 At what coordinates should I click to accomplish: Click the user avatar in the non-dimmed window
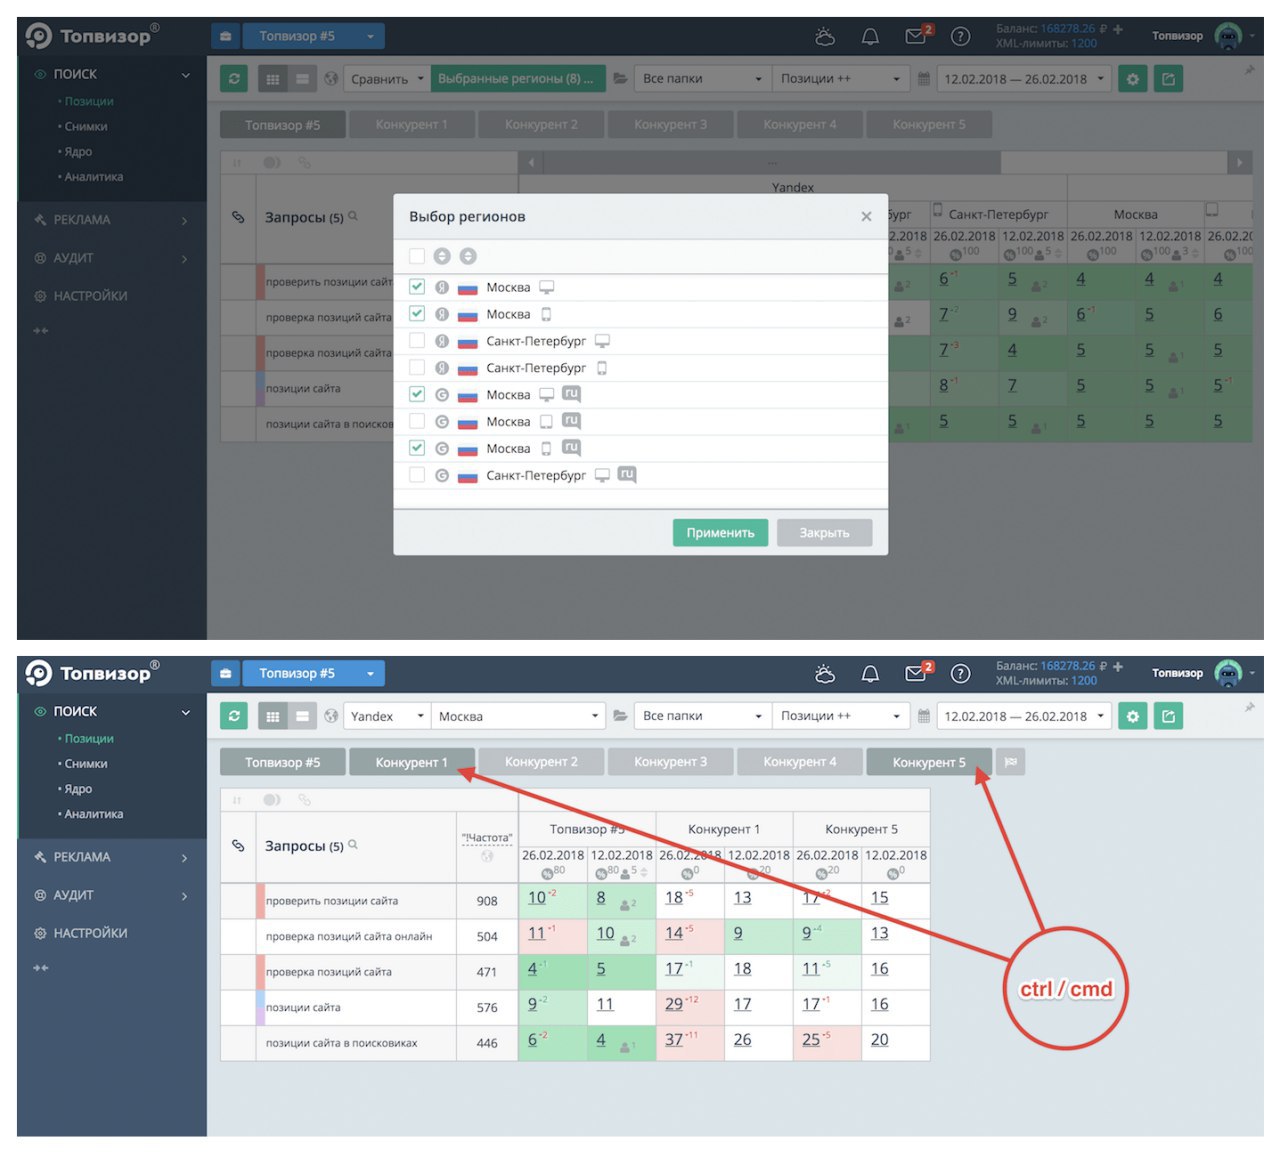(1227, 673)
